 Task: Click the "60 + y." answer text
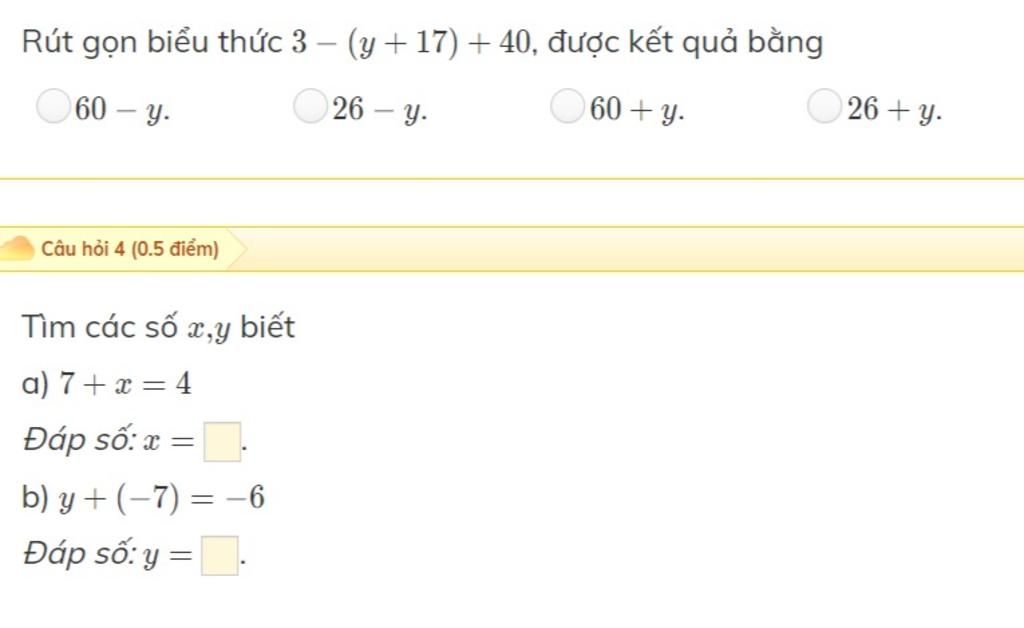click(x=637, y=109)
